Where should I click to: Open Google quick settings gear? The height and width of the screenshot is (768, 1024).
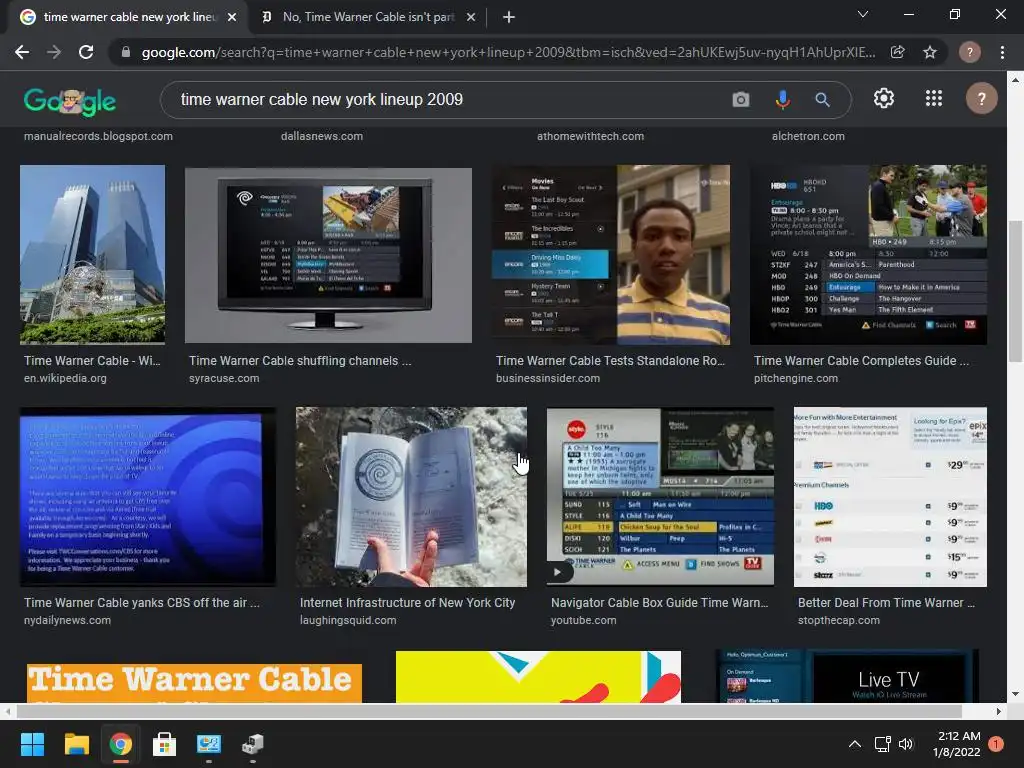point(884,99)
